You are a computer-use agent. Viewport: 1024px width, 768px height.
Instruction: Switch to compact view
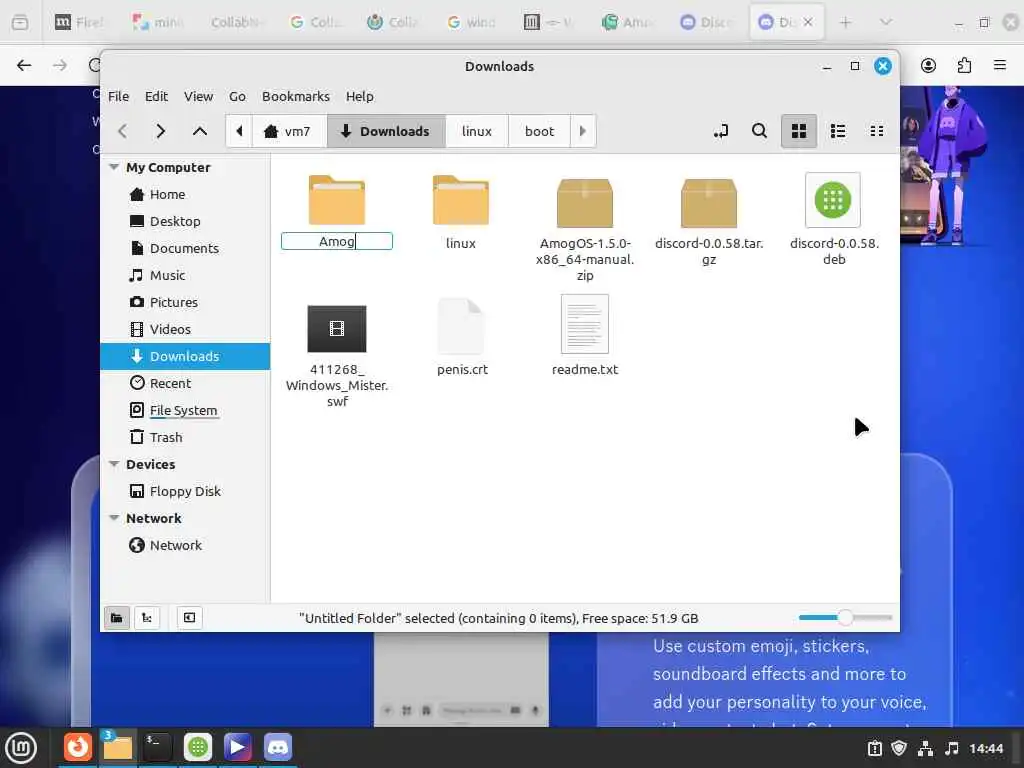click(877, 131)
